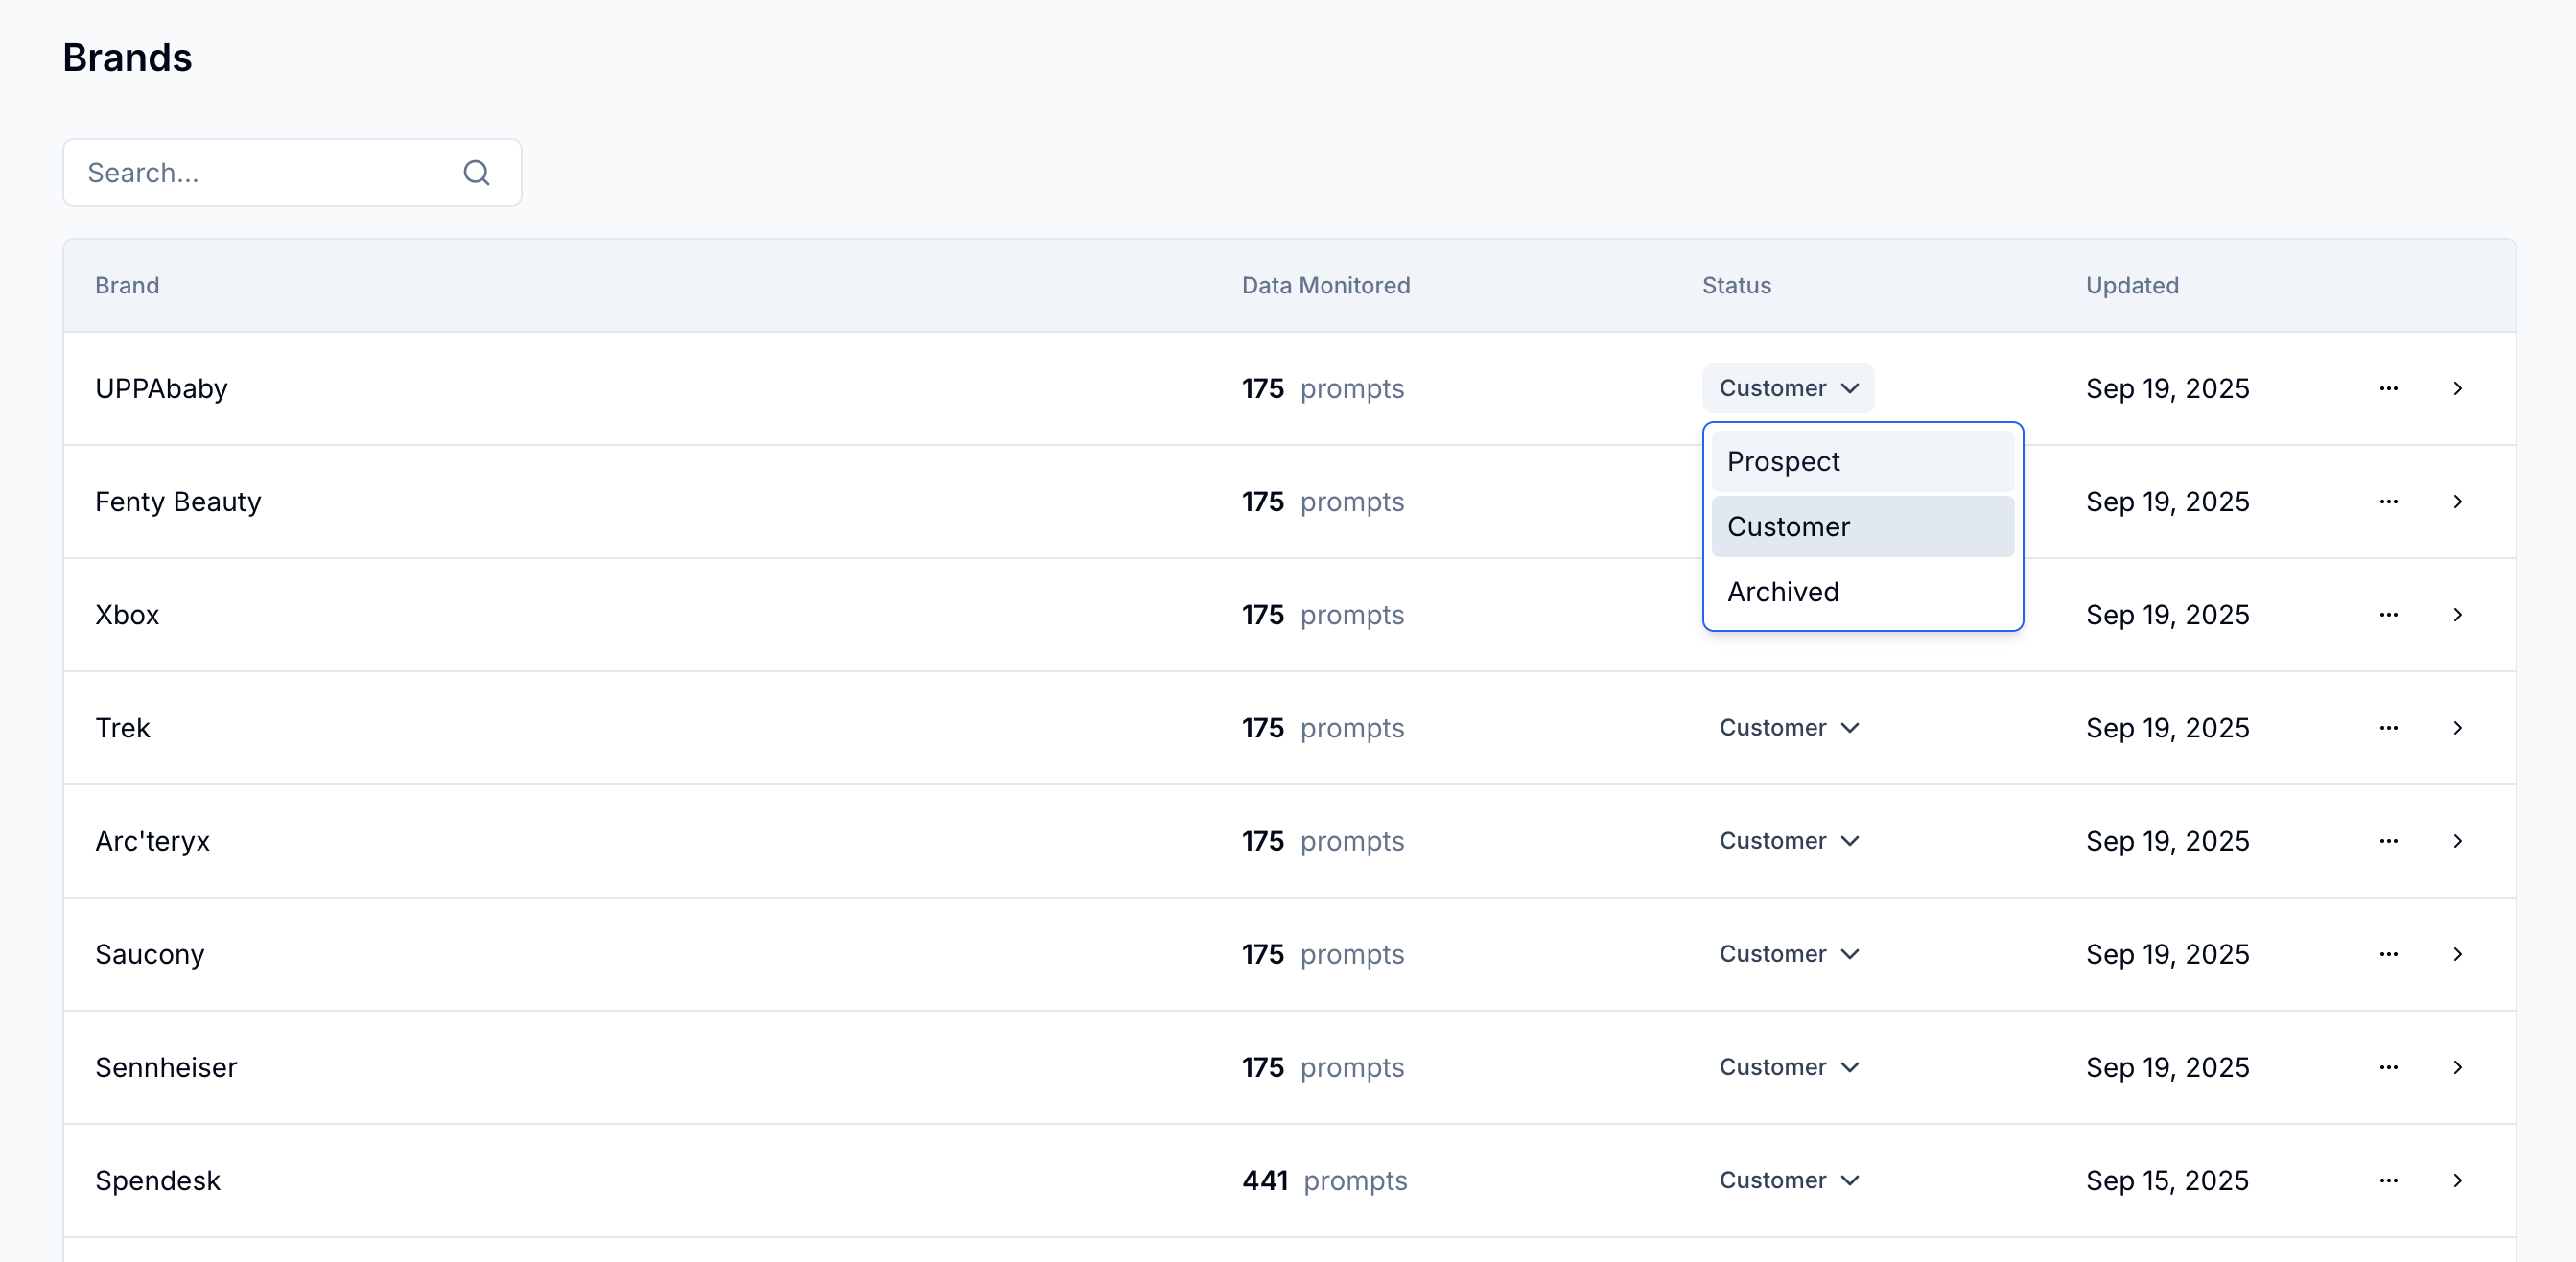Open the status dropdown for Spendesk
2576x1262 pixels.
[1788, 1180]
